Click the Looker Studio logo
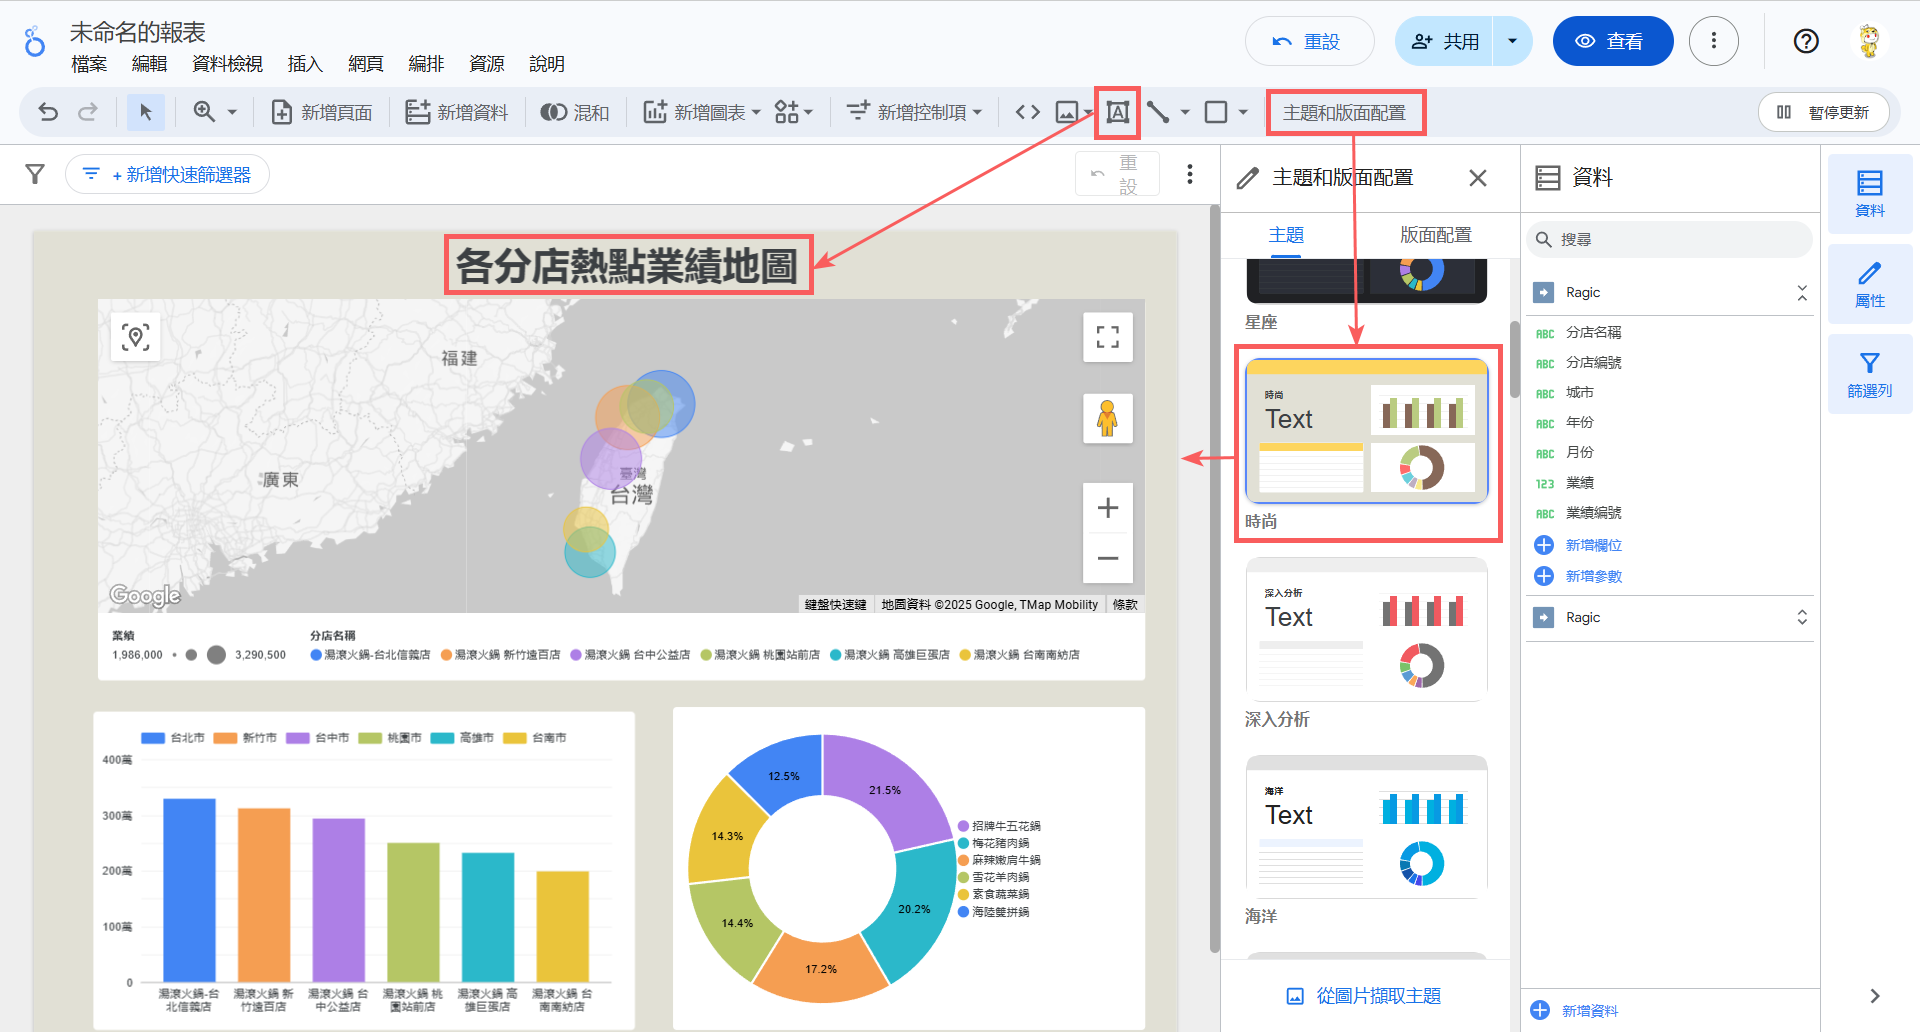 35,42
